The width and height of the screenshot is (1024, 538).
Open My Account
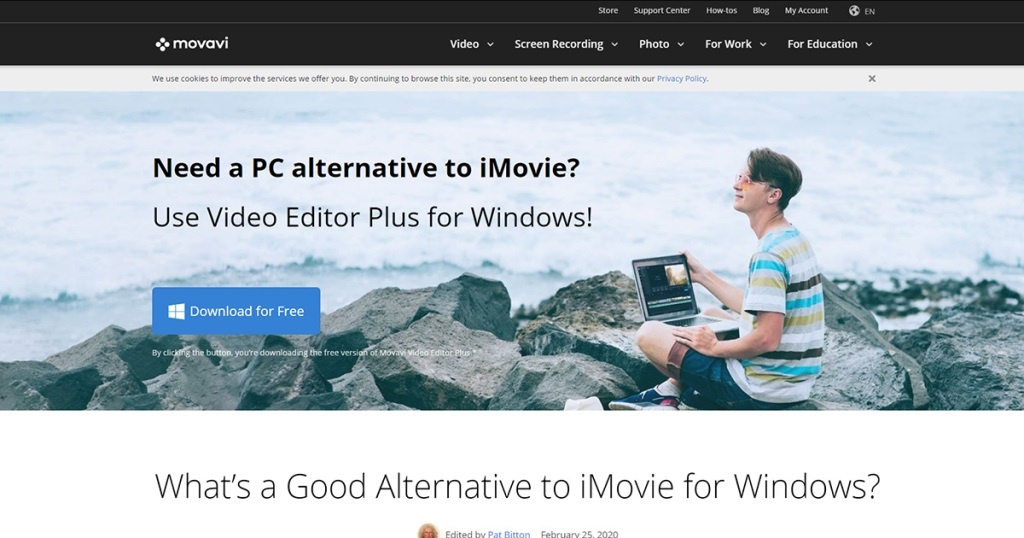(x=806, y=10)
